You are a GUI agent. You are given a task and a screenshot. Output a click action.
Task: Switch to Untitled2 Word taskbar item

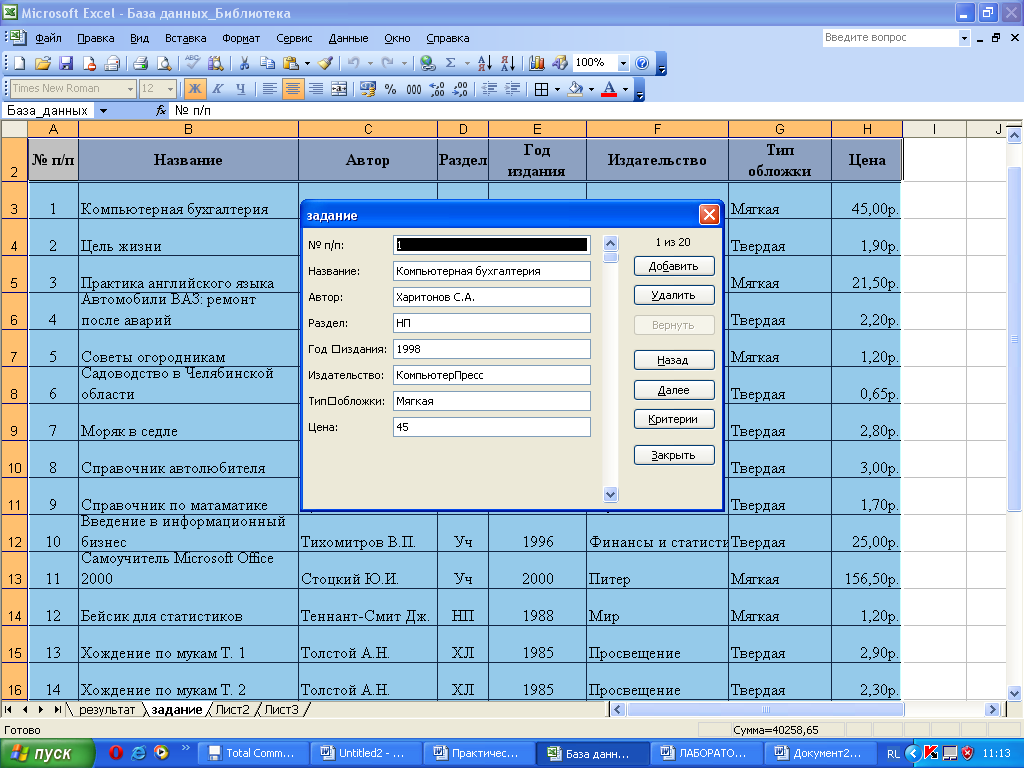tap(365, 753)
